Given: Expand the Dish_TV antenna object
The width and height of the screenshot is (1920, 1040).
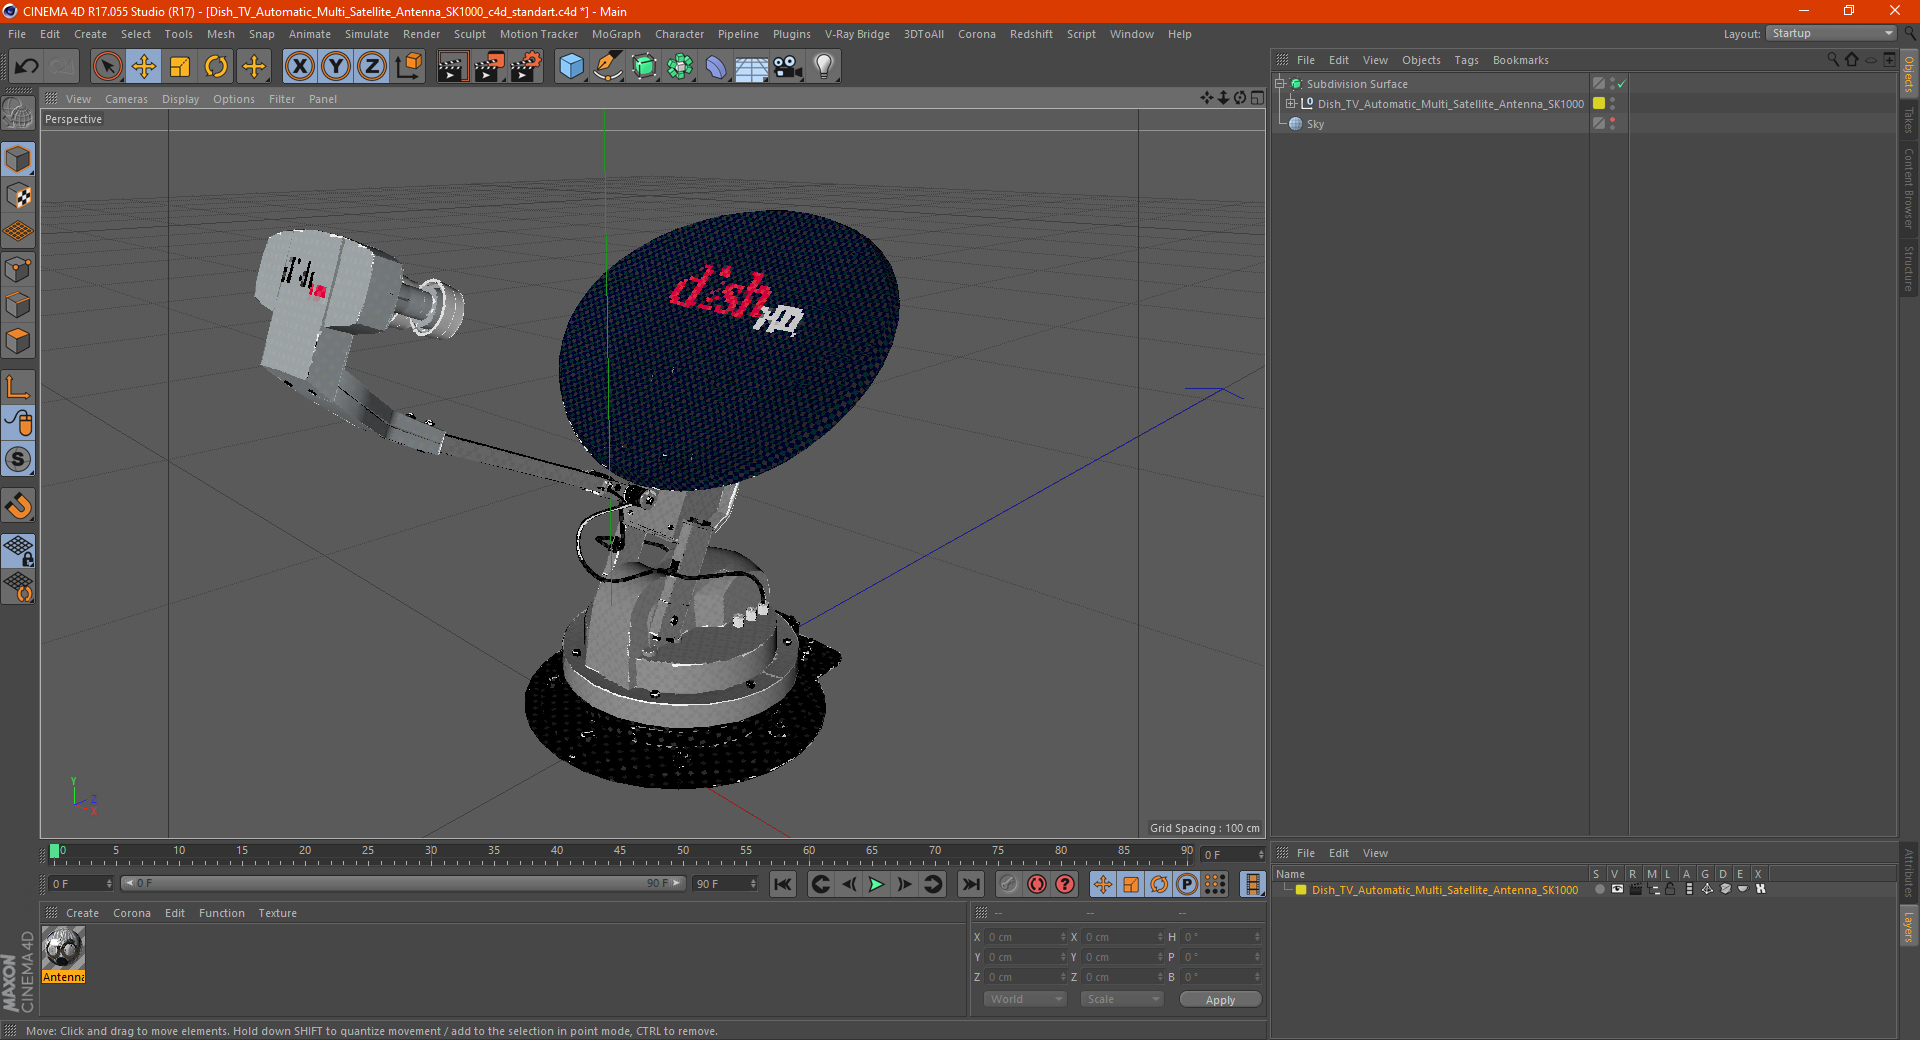Looking at the screenshot, I should 1291,104.
